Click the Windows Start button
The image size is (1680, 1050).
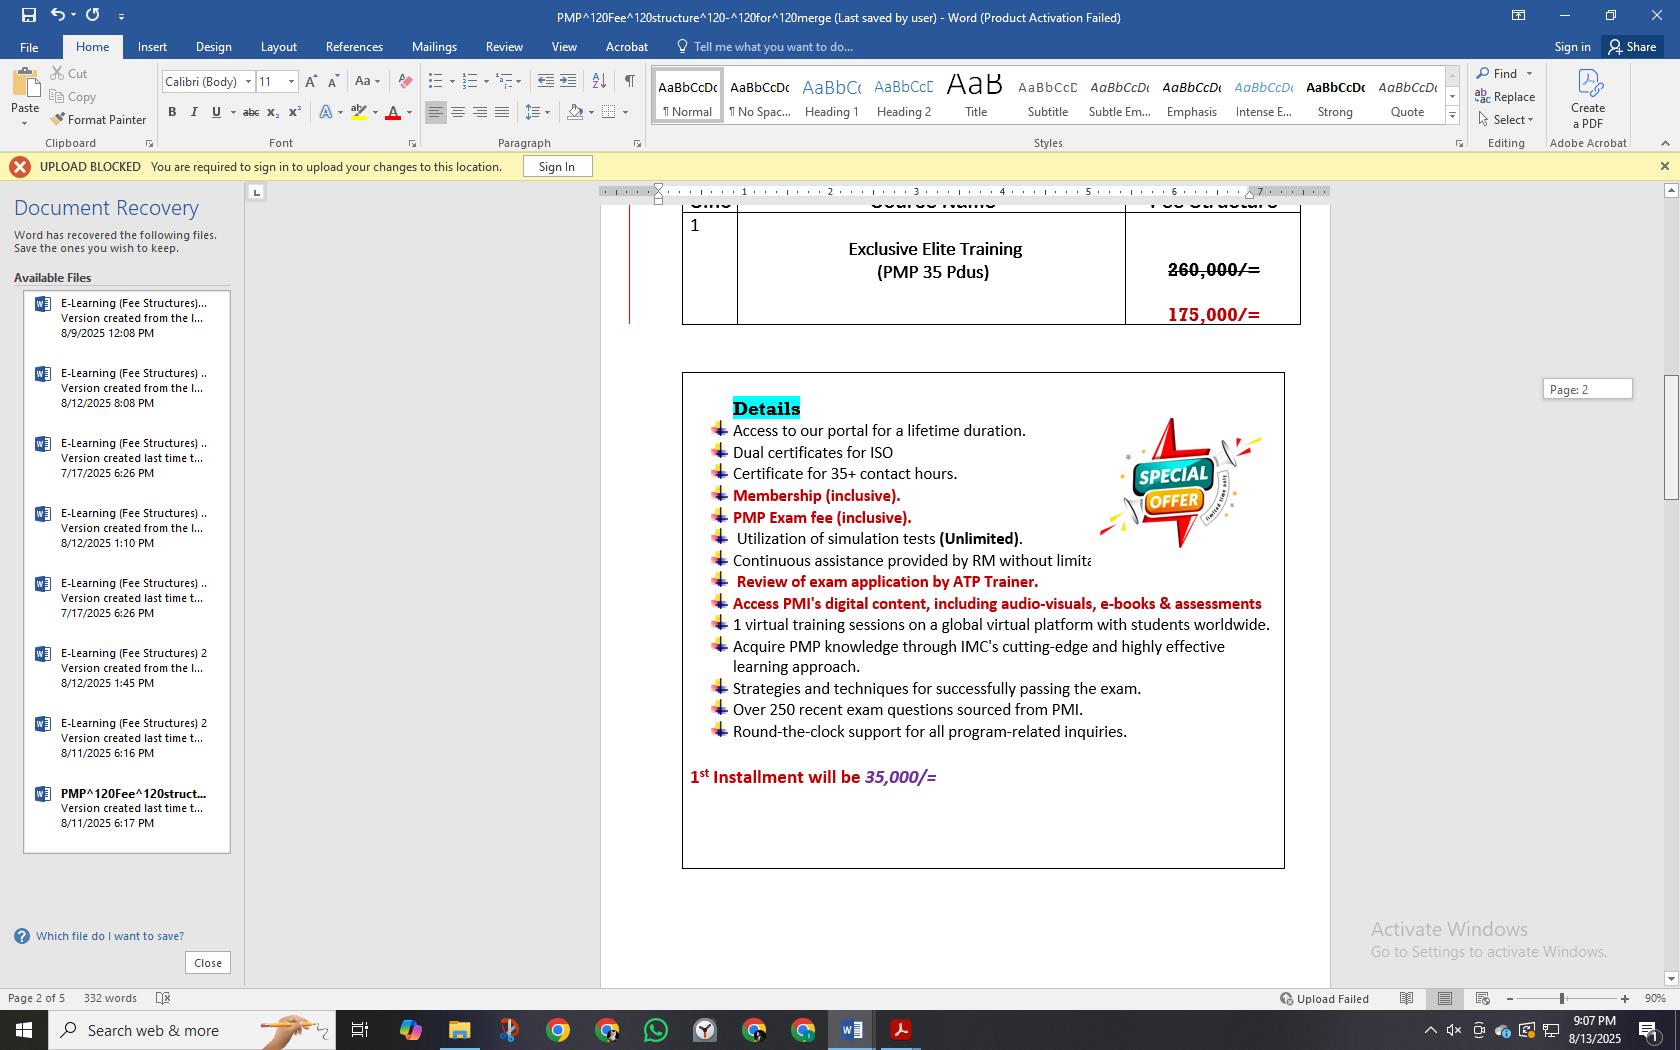pos(23,1030)
